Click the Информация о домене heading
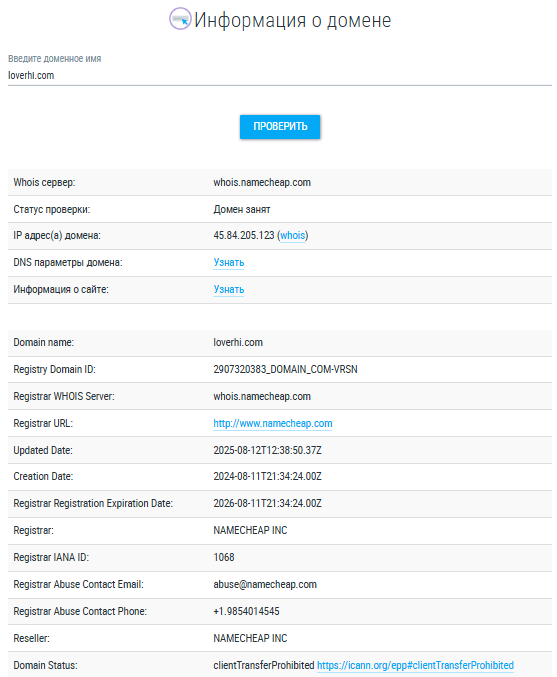Screen dimensions: 557x677 [x=293, y=20]
